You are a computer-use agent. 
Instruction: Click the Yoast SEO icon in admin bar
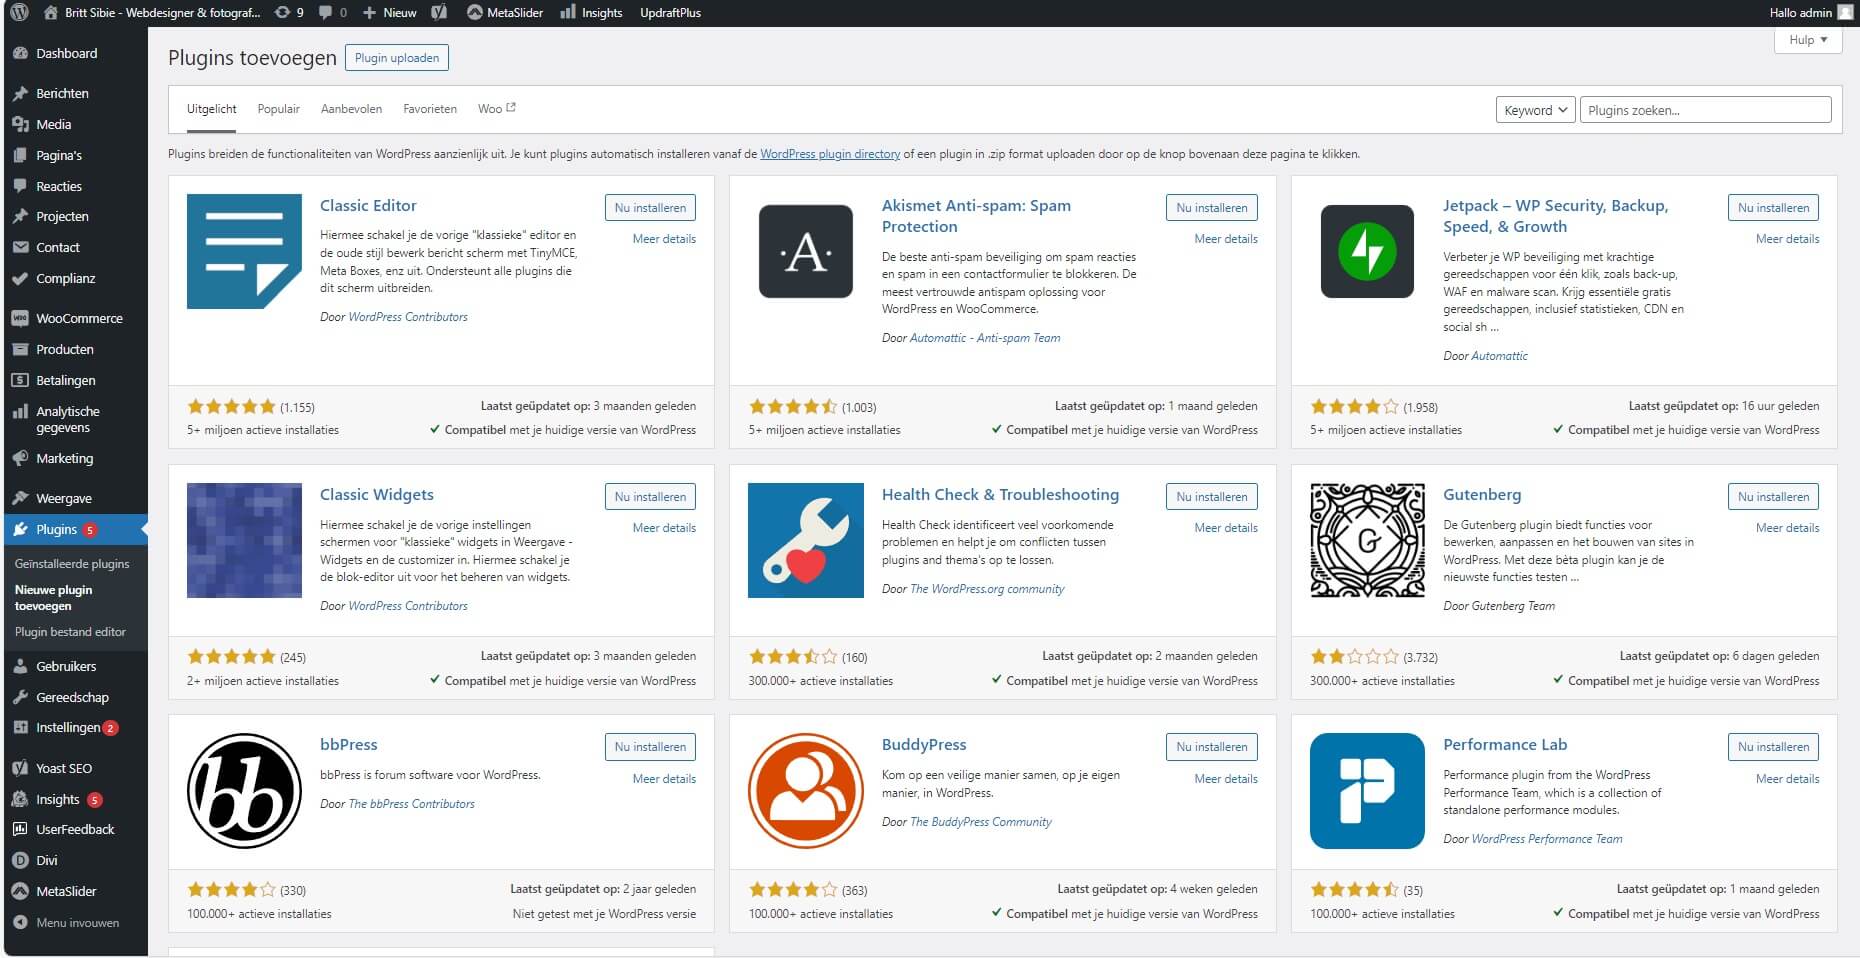(439, 13)
